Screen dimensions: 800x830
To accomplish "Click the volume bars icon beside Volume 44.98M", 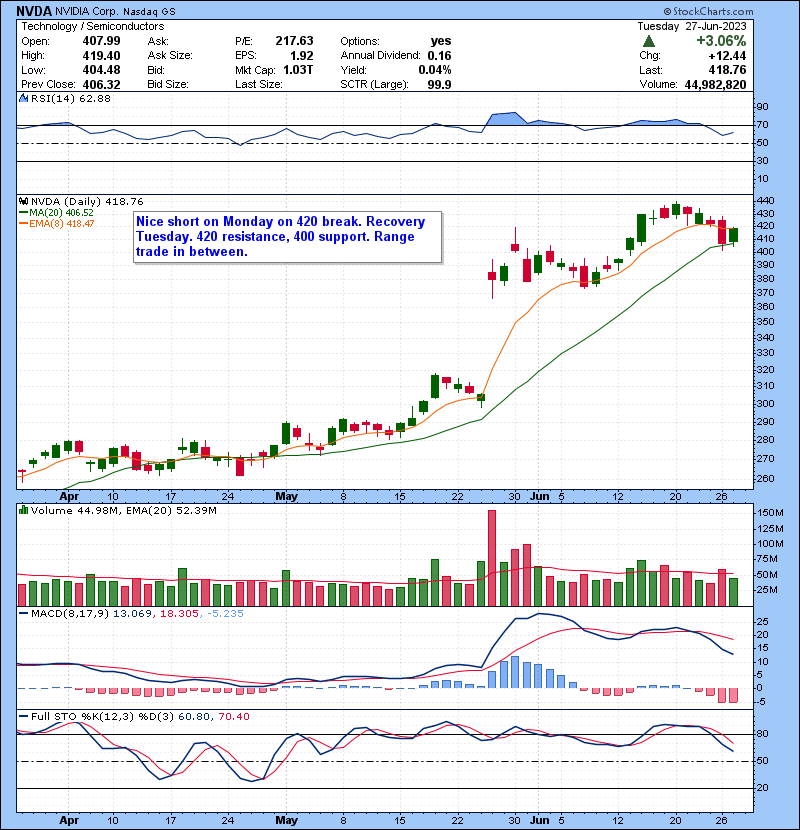I will click(23, 510).
